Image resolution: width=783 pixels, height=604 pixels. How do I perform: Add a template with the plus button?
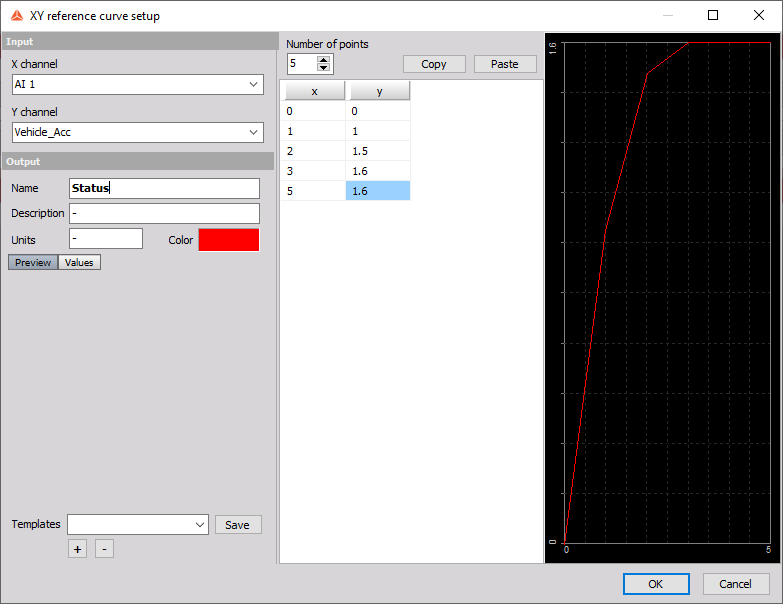pos(77,549)
